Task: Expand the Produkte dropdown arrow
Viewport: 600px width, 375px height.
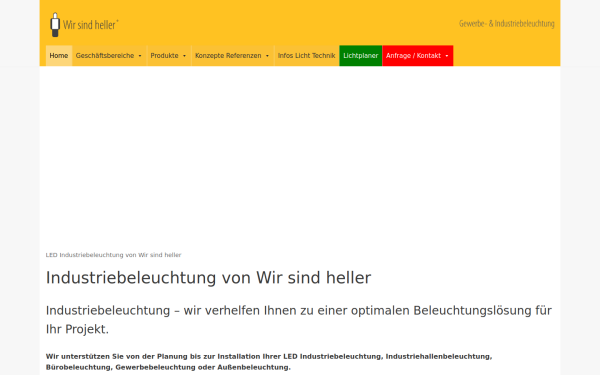Action: (x=184, y=56)
